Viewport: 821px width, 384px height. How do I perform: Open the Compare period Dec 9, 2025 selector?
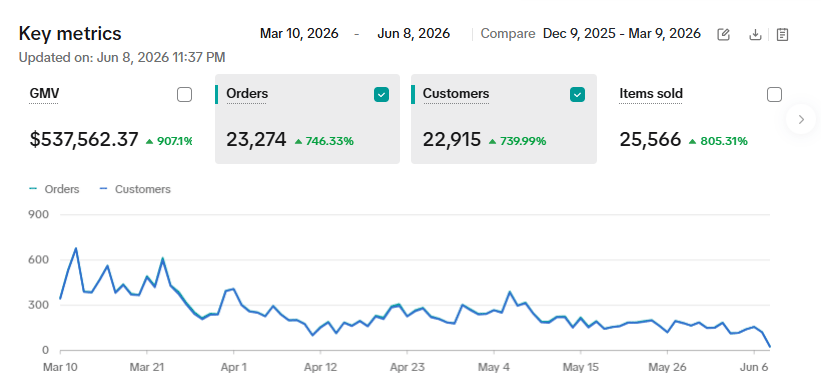pos(622,34)
